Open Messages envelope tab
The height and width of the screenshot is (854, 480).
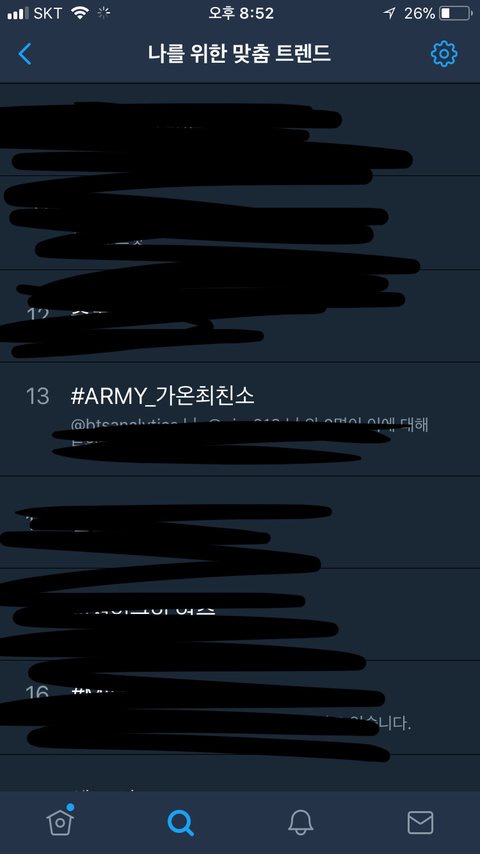pos(420,822)
